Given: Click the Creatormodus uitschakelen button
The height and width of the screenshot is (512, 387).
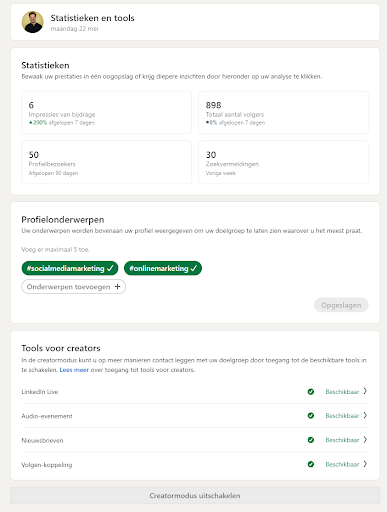Looking at the screenshot, I should click(x=195, y=496).
